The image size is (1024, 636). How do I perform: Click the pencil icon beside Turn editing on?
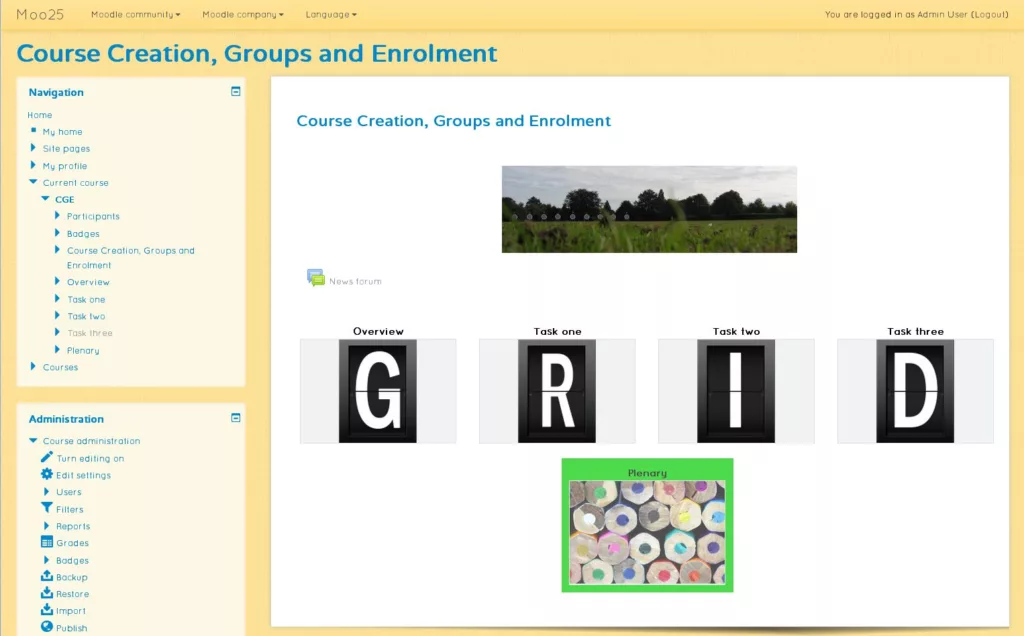pyautogui.click(x=46, y=458)
